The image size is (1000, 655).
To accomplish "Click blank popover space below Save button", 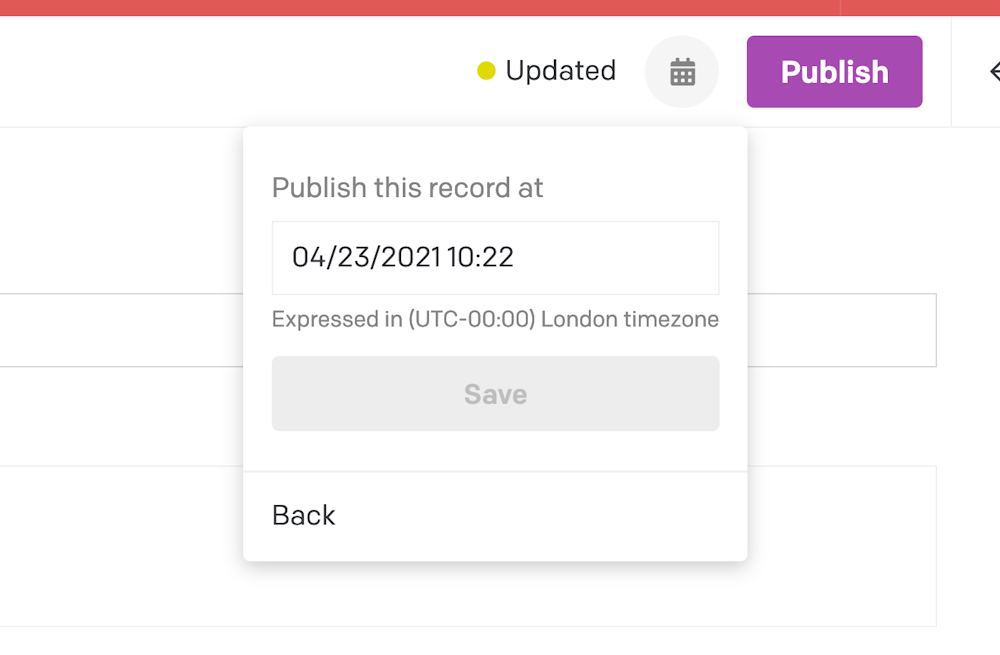I will (x=496, y=452).
